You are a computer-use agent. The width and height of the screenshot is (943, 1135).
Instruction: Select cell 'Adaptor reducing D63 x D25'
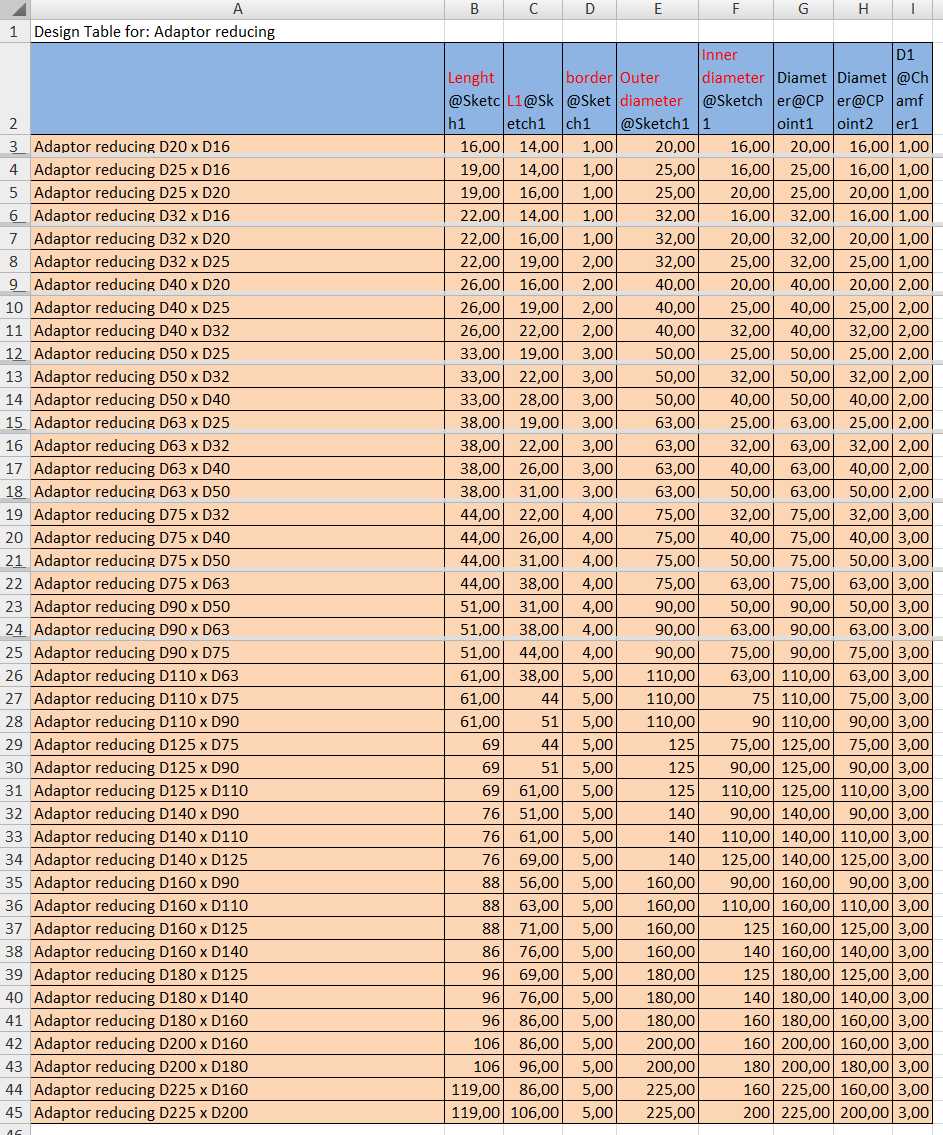237,422
